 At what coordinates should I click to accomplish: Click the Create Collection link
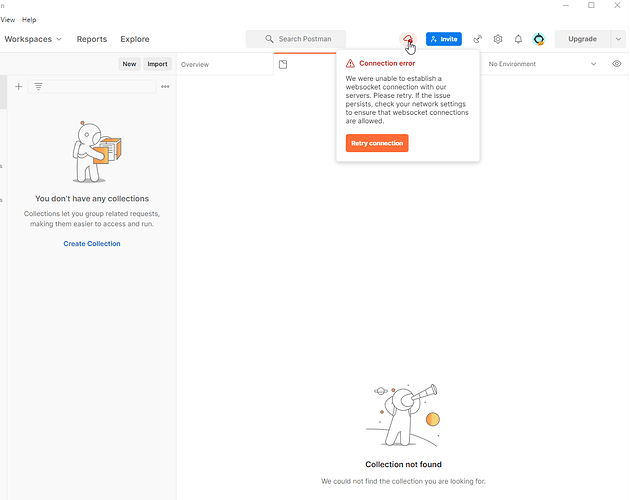point(92,244)
